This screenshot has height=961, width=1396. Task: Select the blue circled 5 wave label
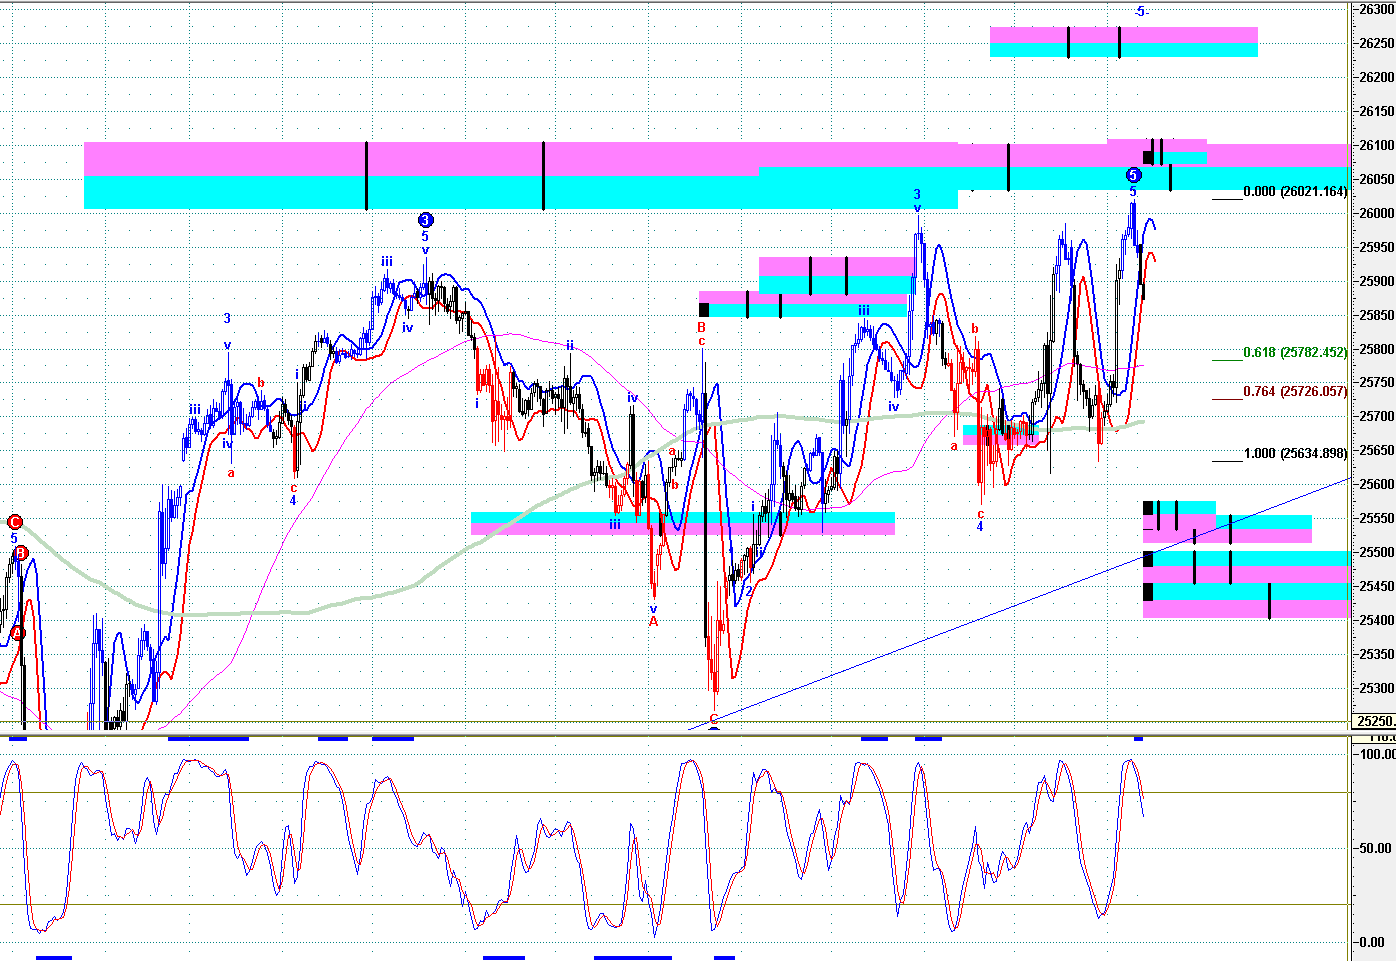pos(1133,175)
